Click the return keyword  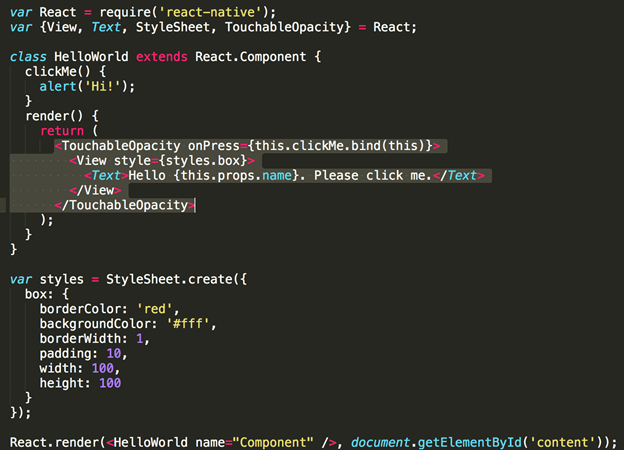pos(62,131)
